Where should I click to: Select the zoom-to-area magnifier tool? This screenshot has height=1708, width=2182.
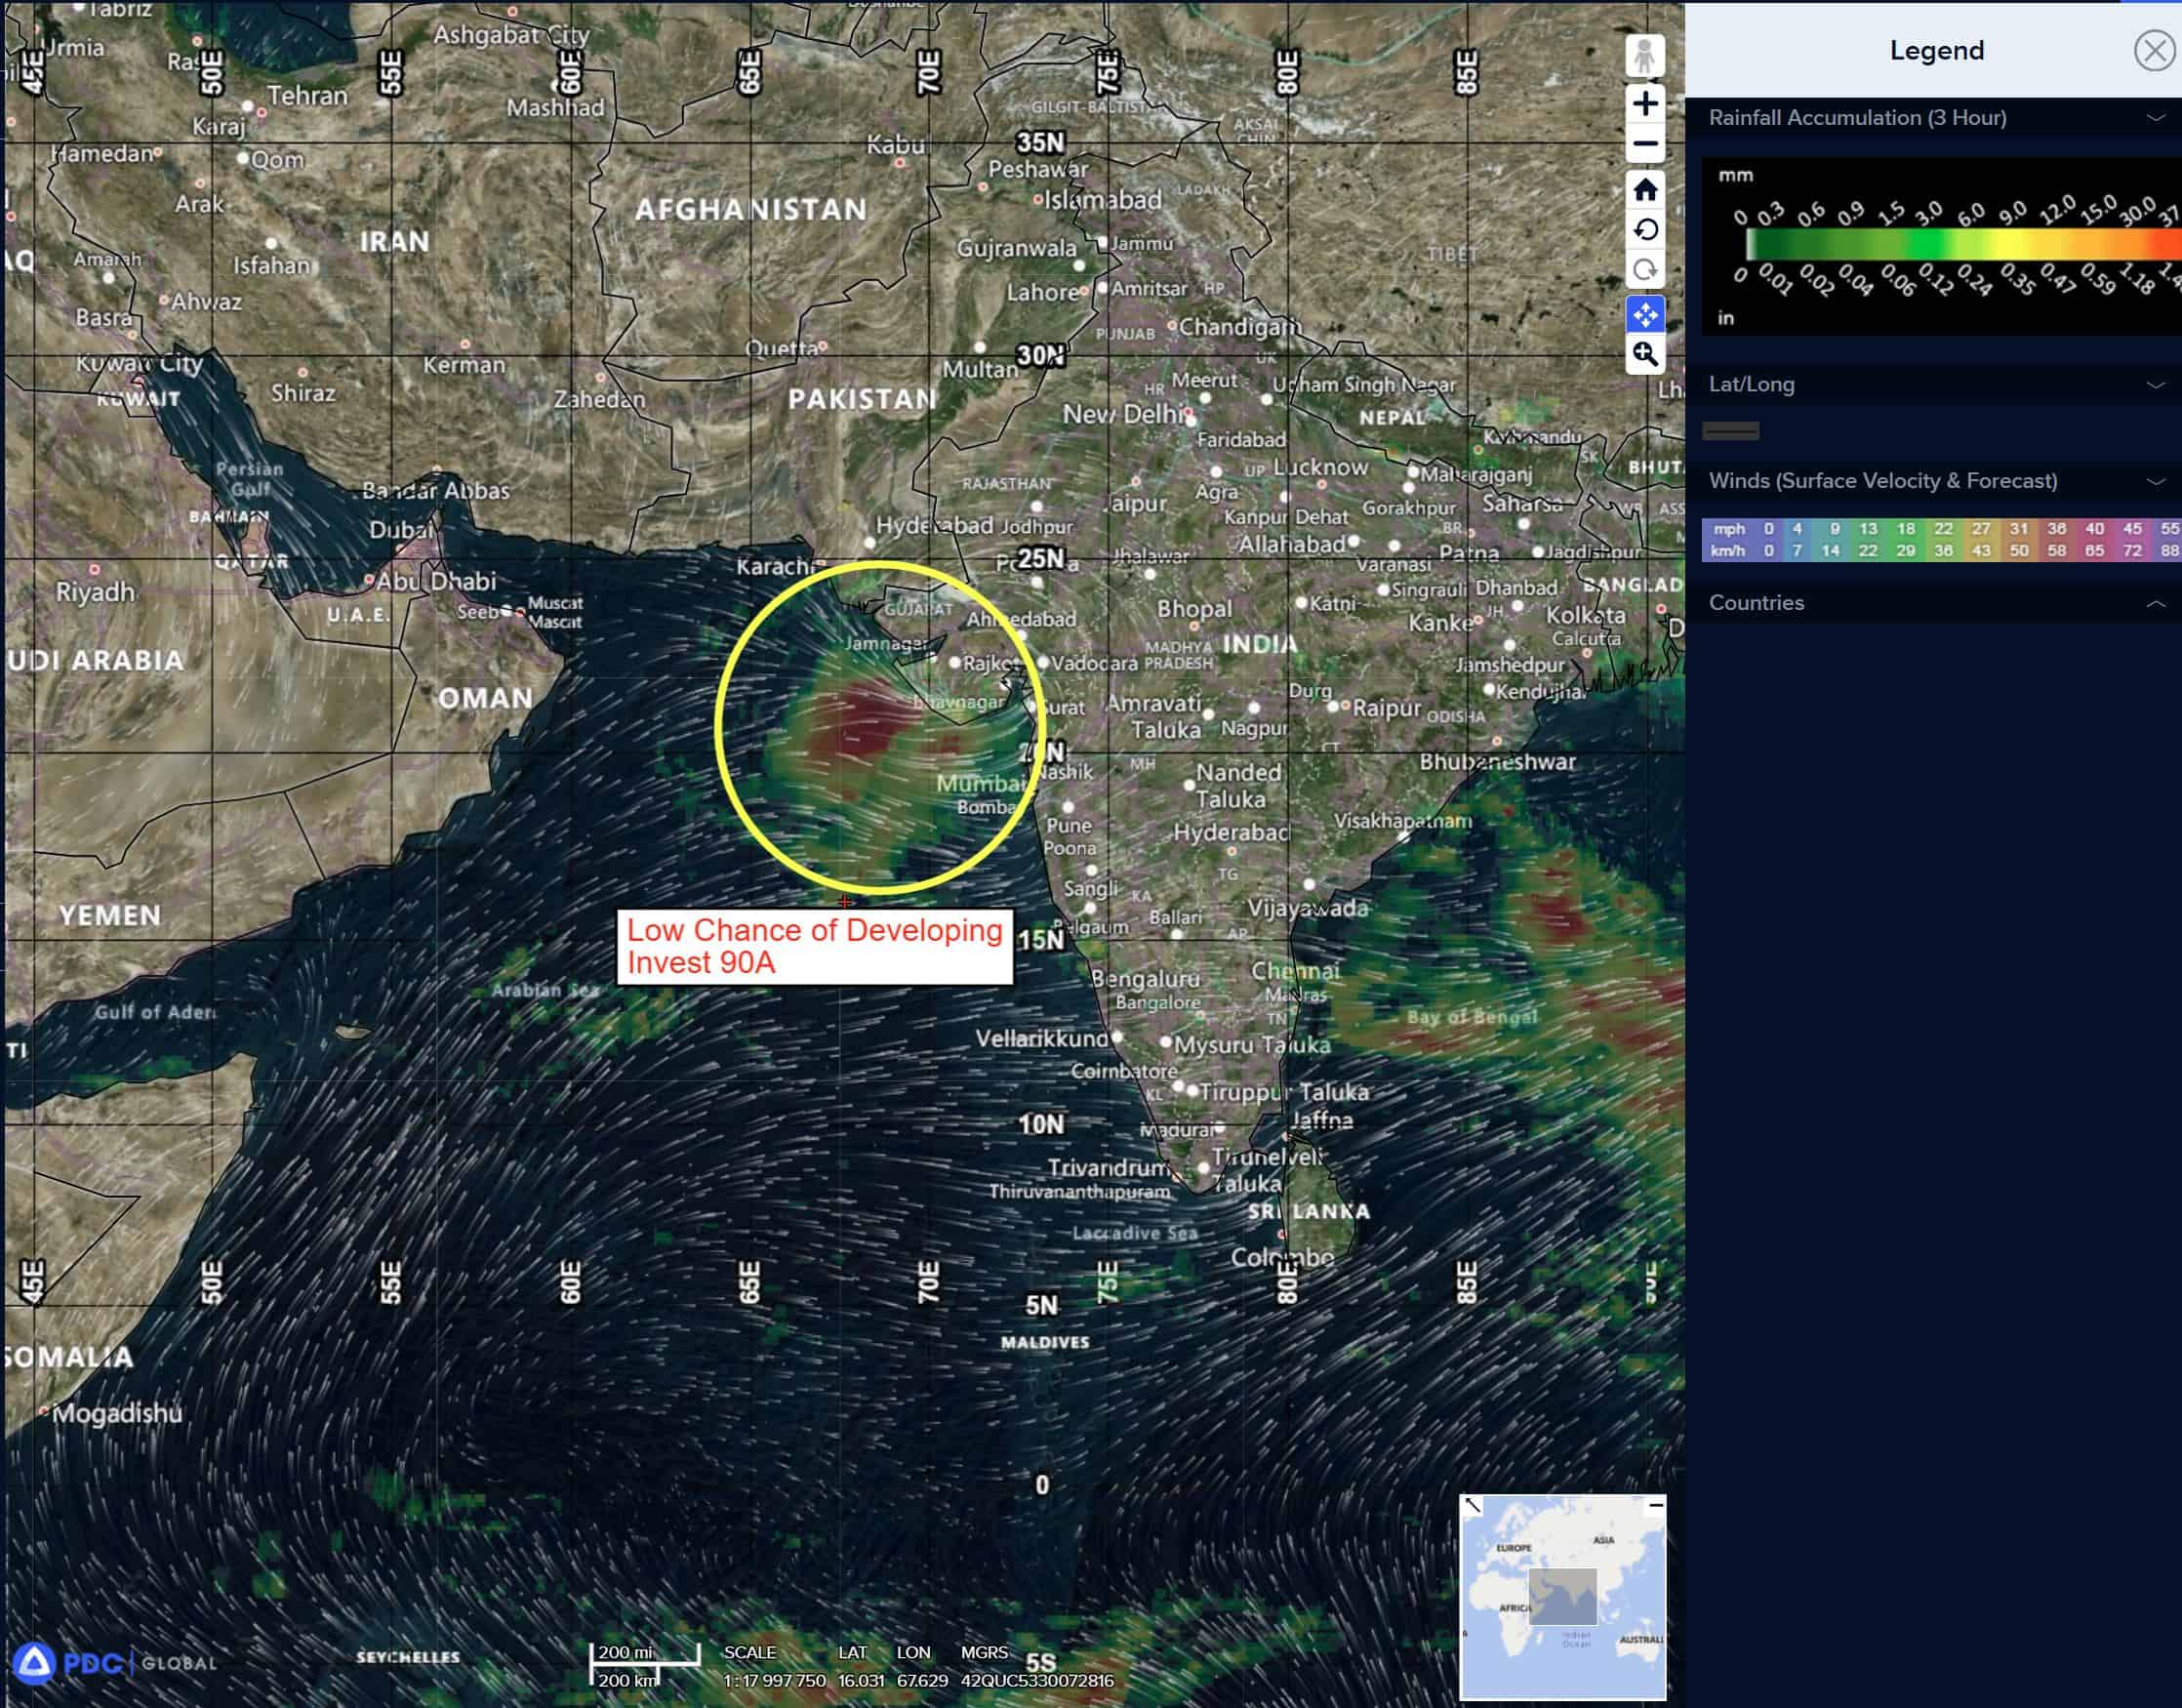click(1645, 354)
